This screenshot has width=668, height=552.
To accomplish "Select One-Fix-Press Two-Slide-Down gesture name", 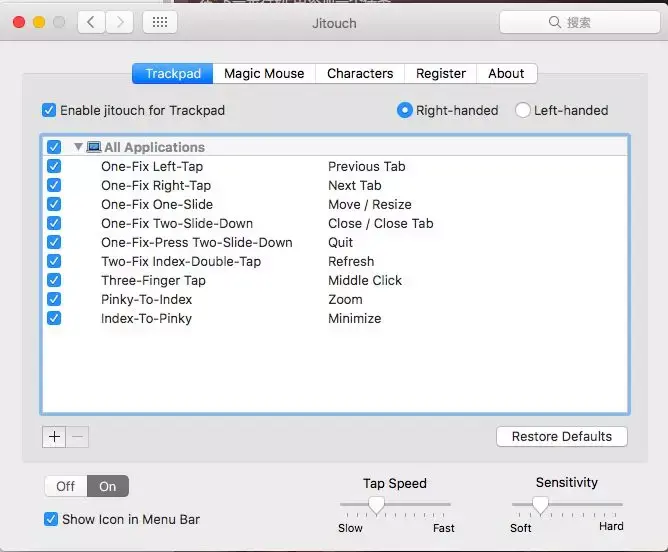I will [196, 242].
